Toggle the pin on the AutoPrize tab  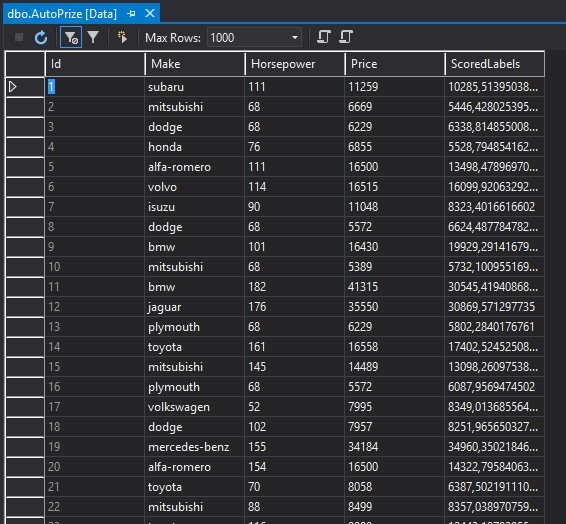131,14
